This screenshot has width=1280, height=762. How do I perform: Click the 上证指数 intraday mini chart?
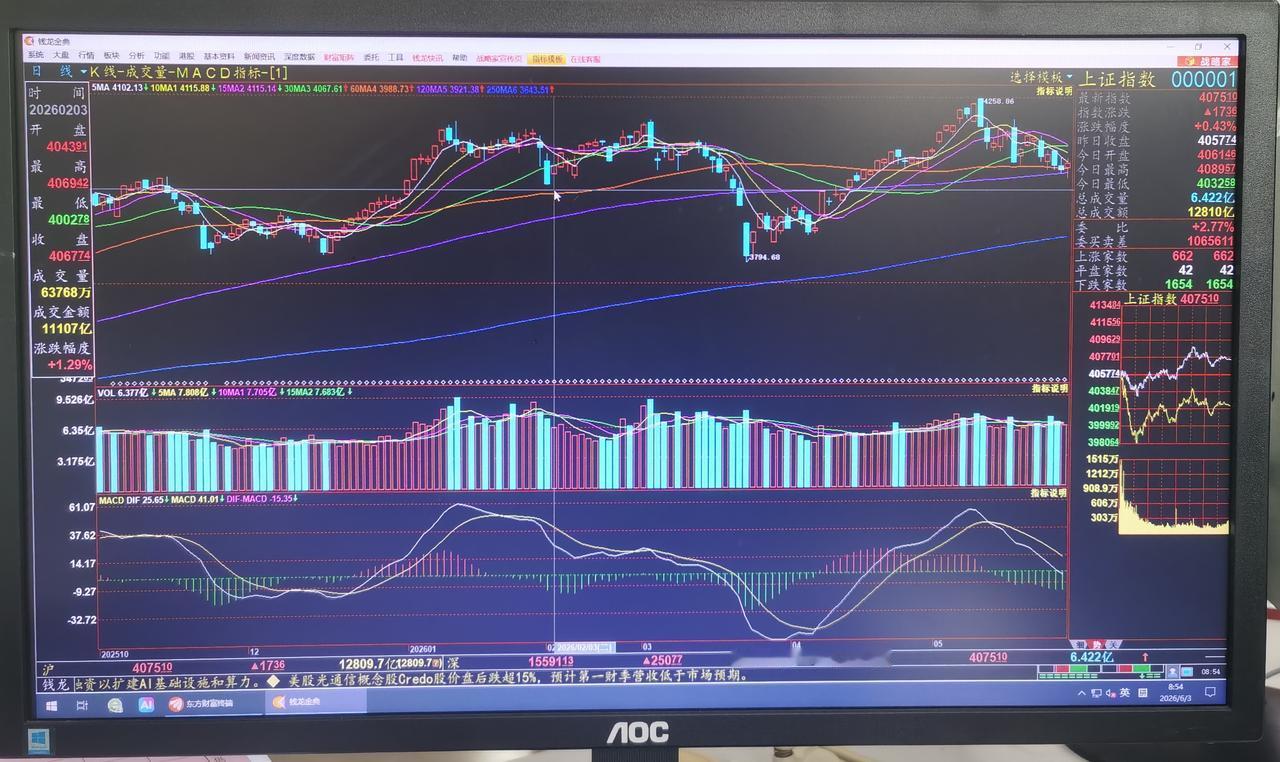[1176, 375]
